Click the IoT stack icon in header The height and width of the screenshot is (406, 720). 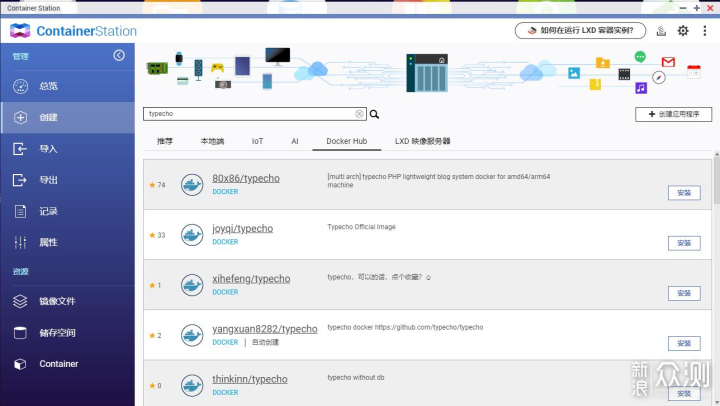661,31
